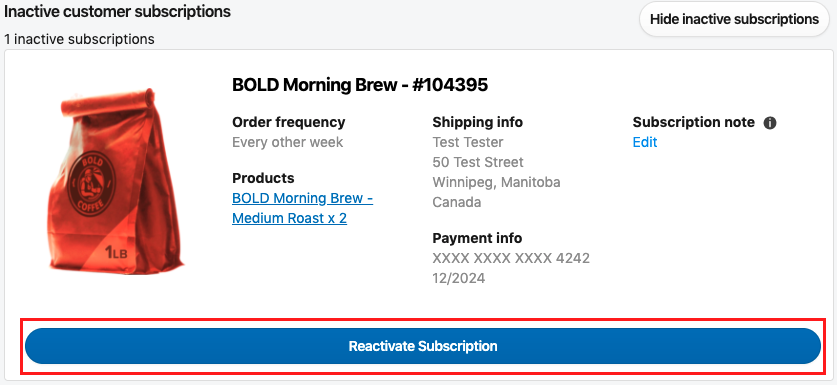Click the BOLD Coffee logo on bag
This screenshot has width=837, height=385.
click(x=91, y=183)
